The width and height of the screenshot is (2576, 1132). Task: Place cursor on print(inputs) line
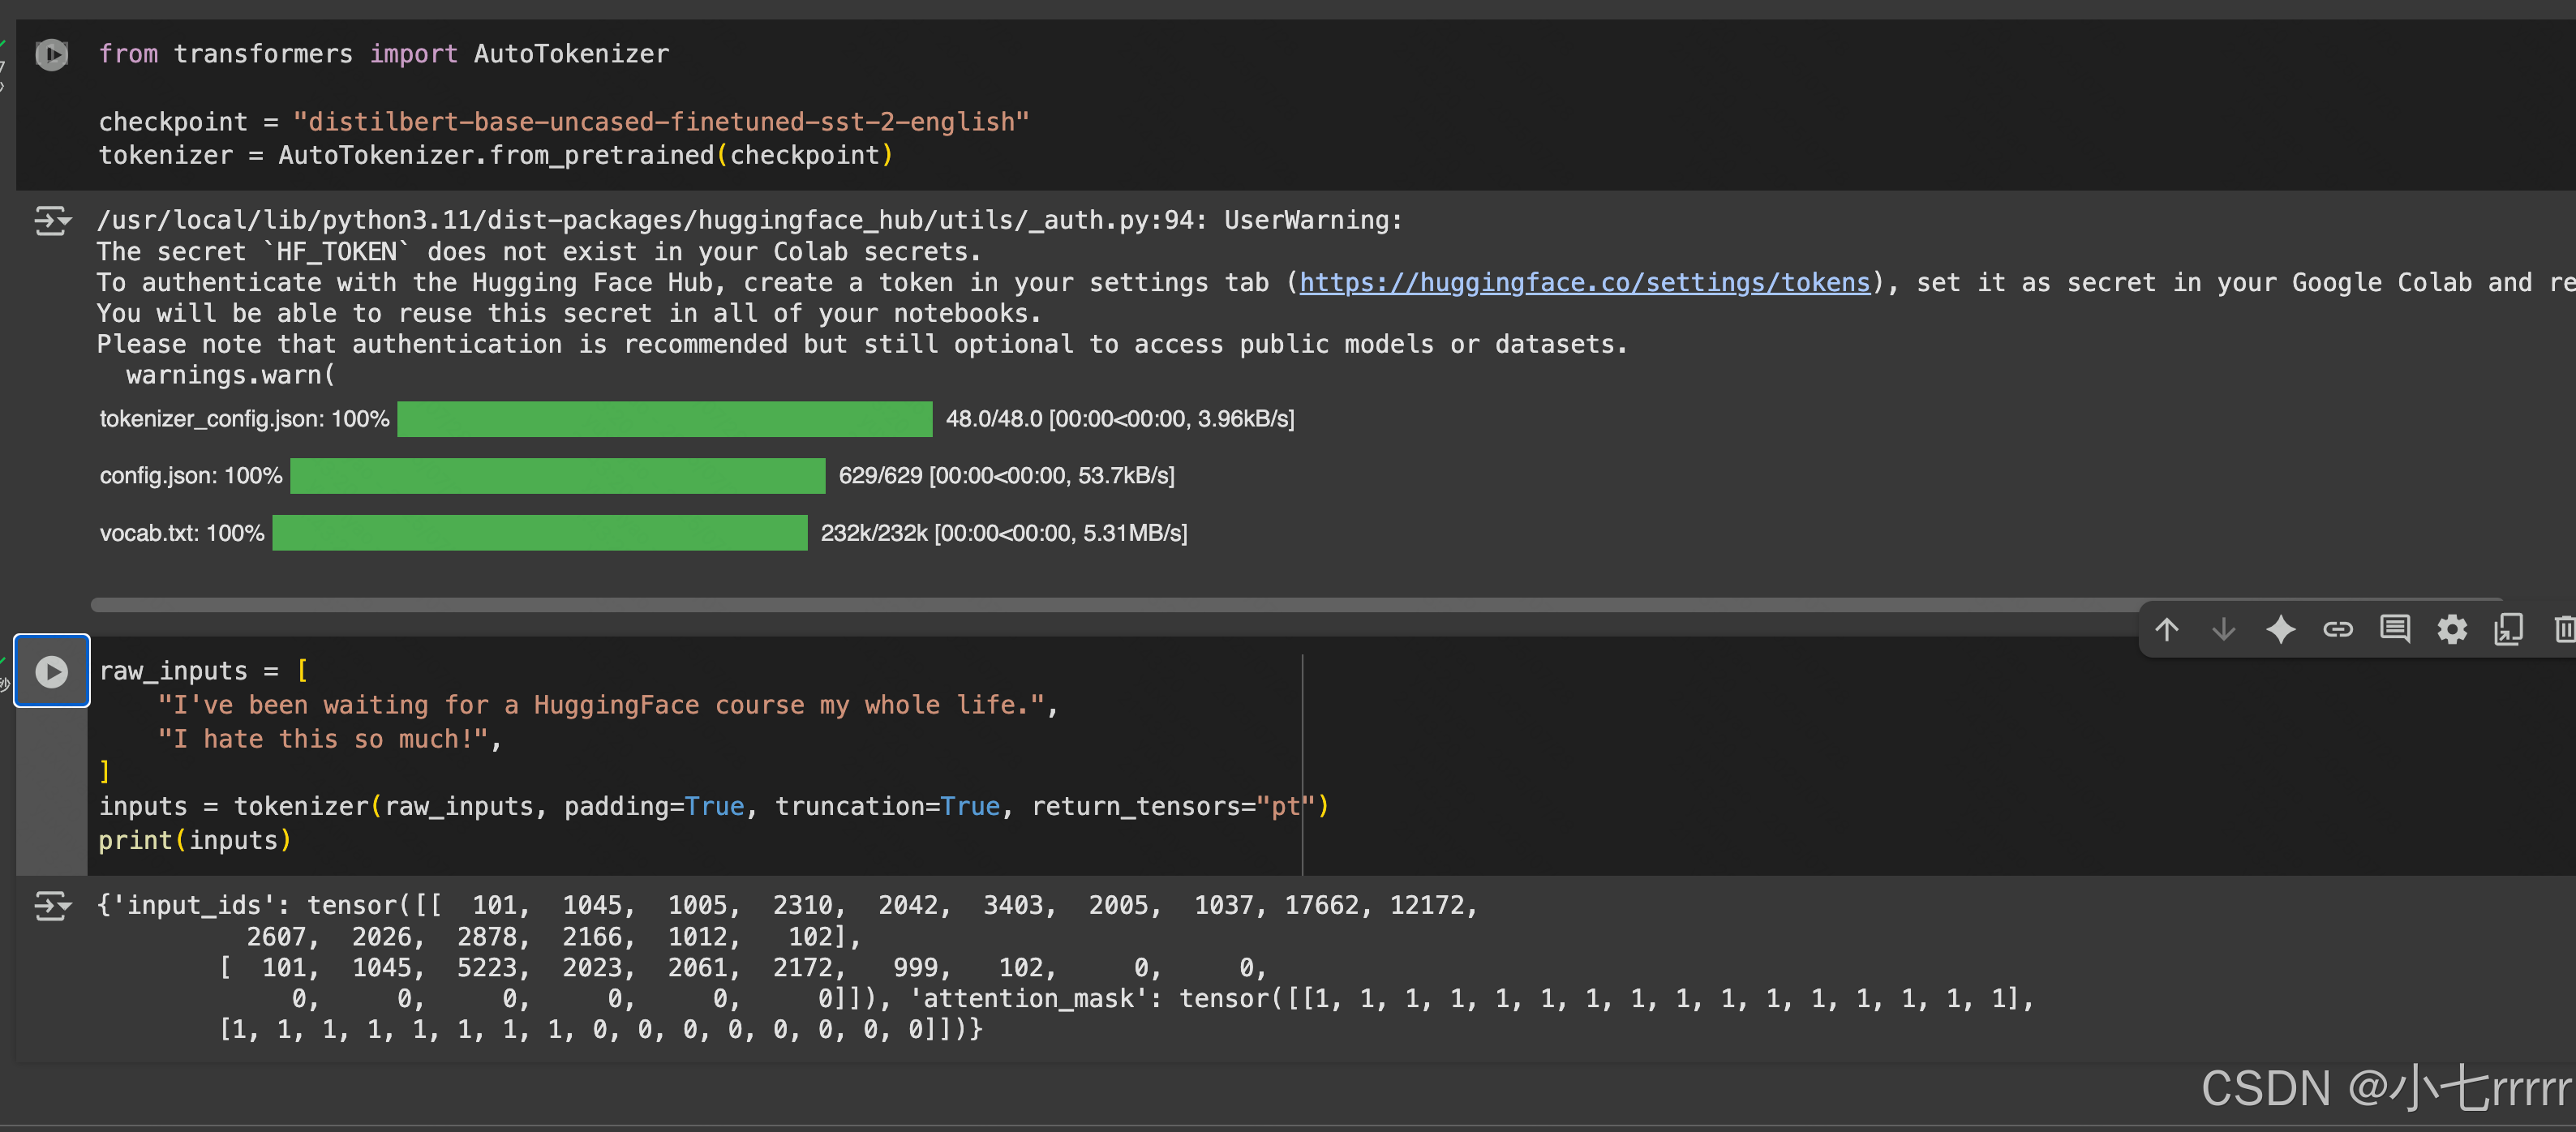194,840
